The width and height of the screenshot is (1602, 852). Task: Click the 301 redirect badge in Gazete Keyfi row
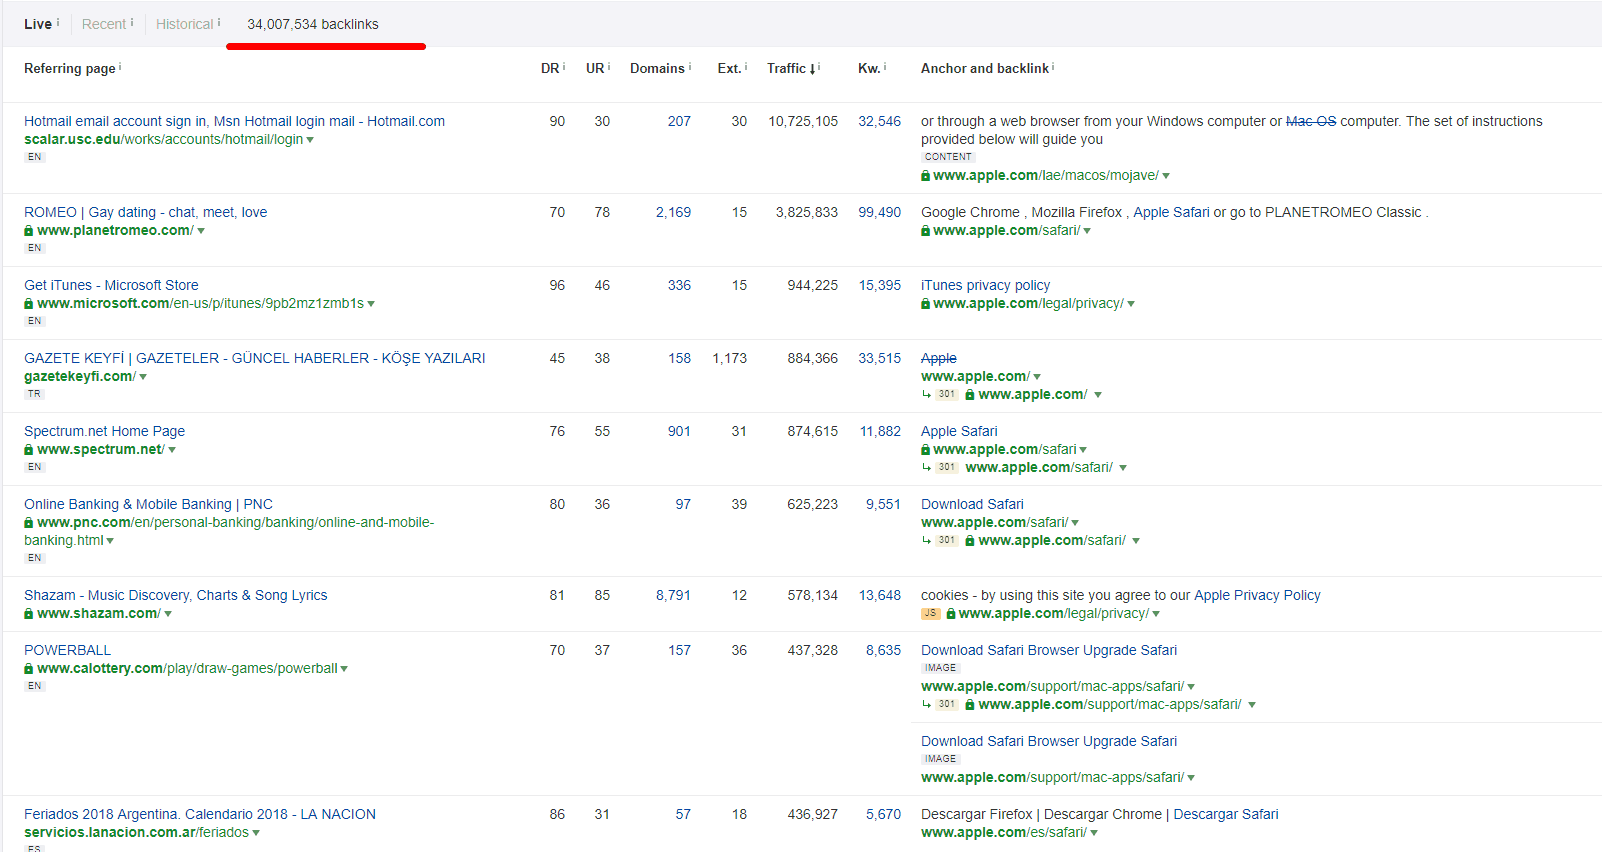click(947, 395)
